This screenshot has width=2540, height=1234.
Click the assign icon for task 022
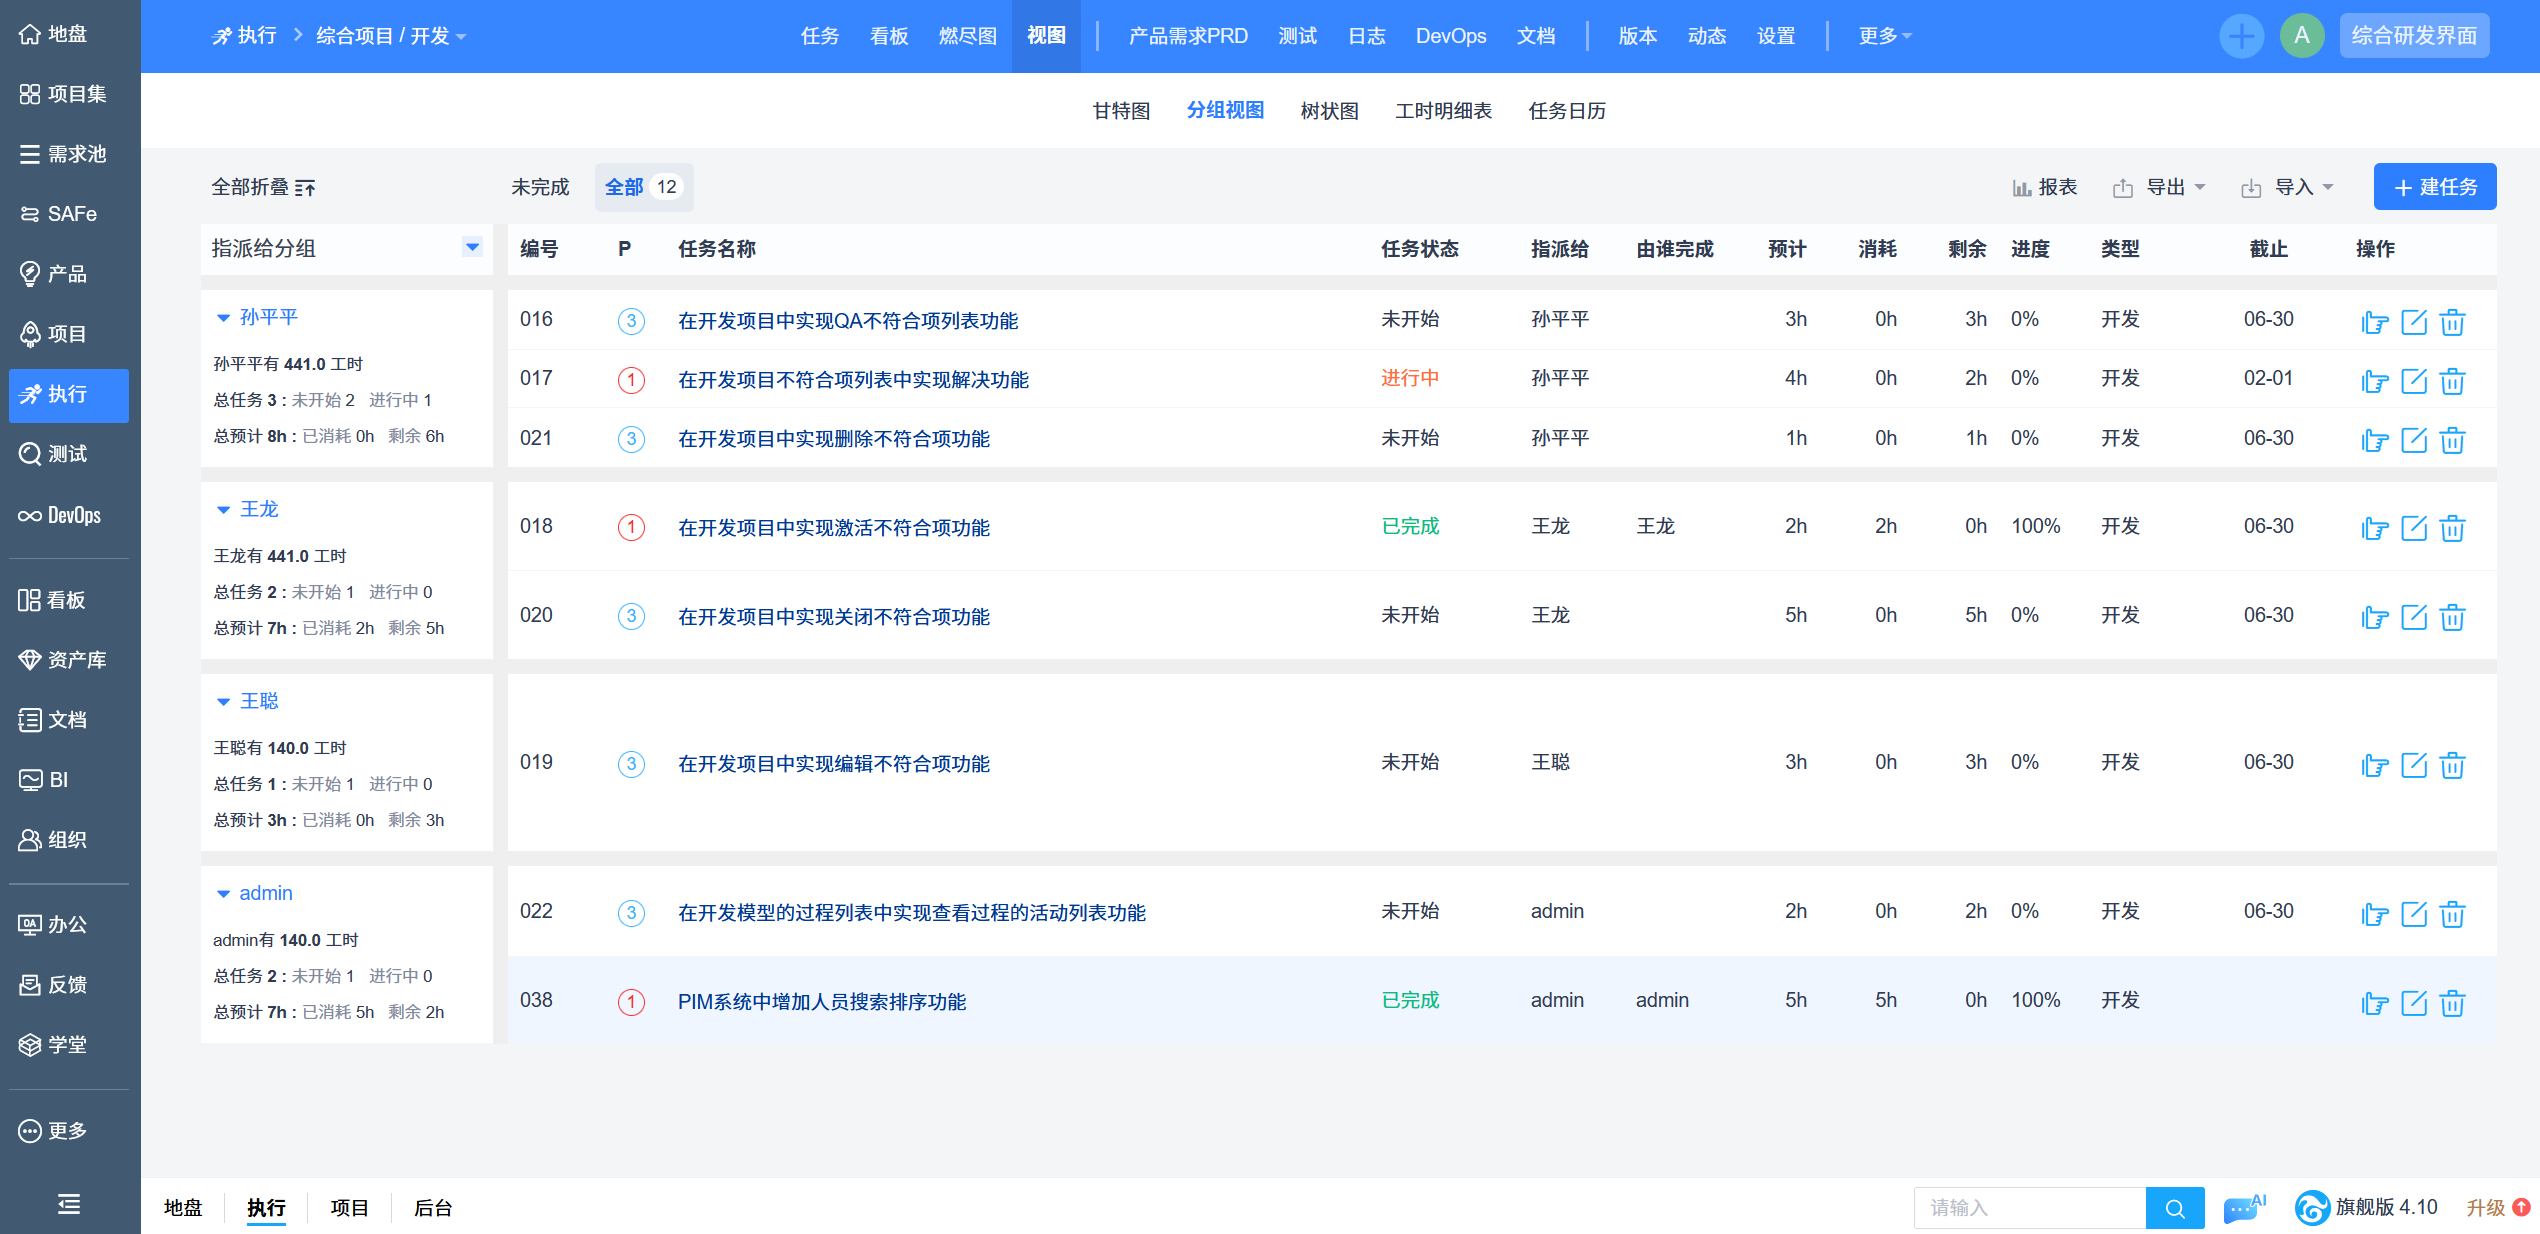point(2374,914)
